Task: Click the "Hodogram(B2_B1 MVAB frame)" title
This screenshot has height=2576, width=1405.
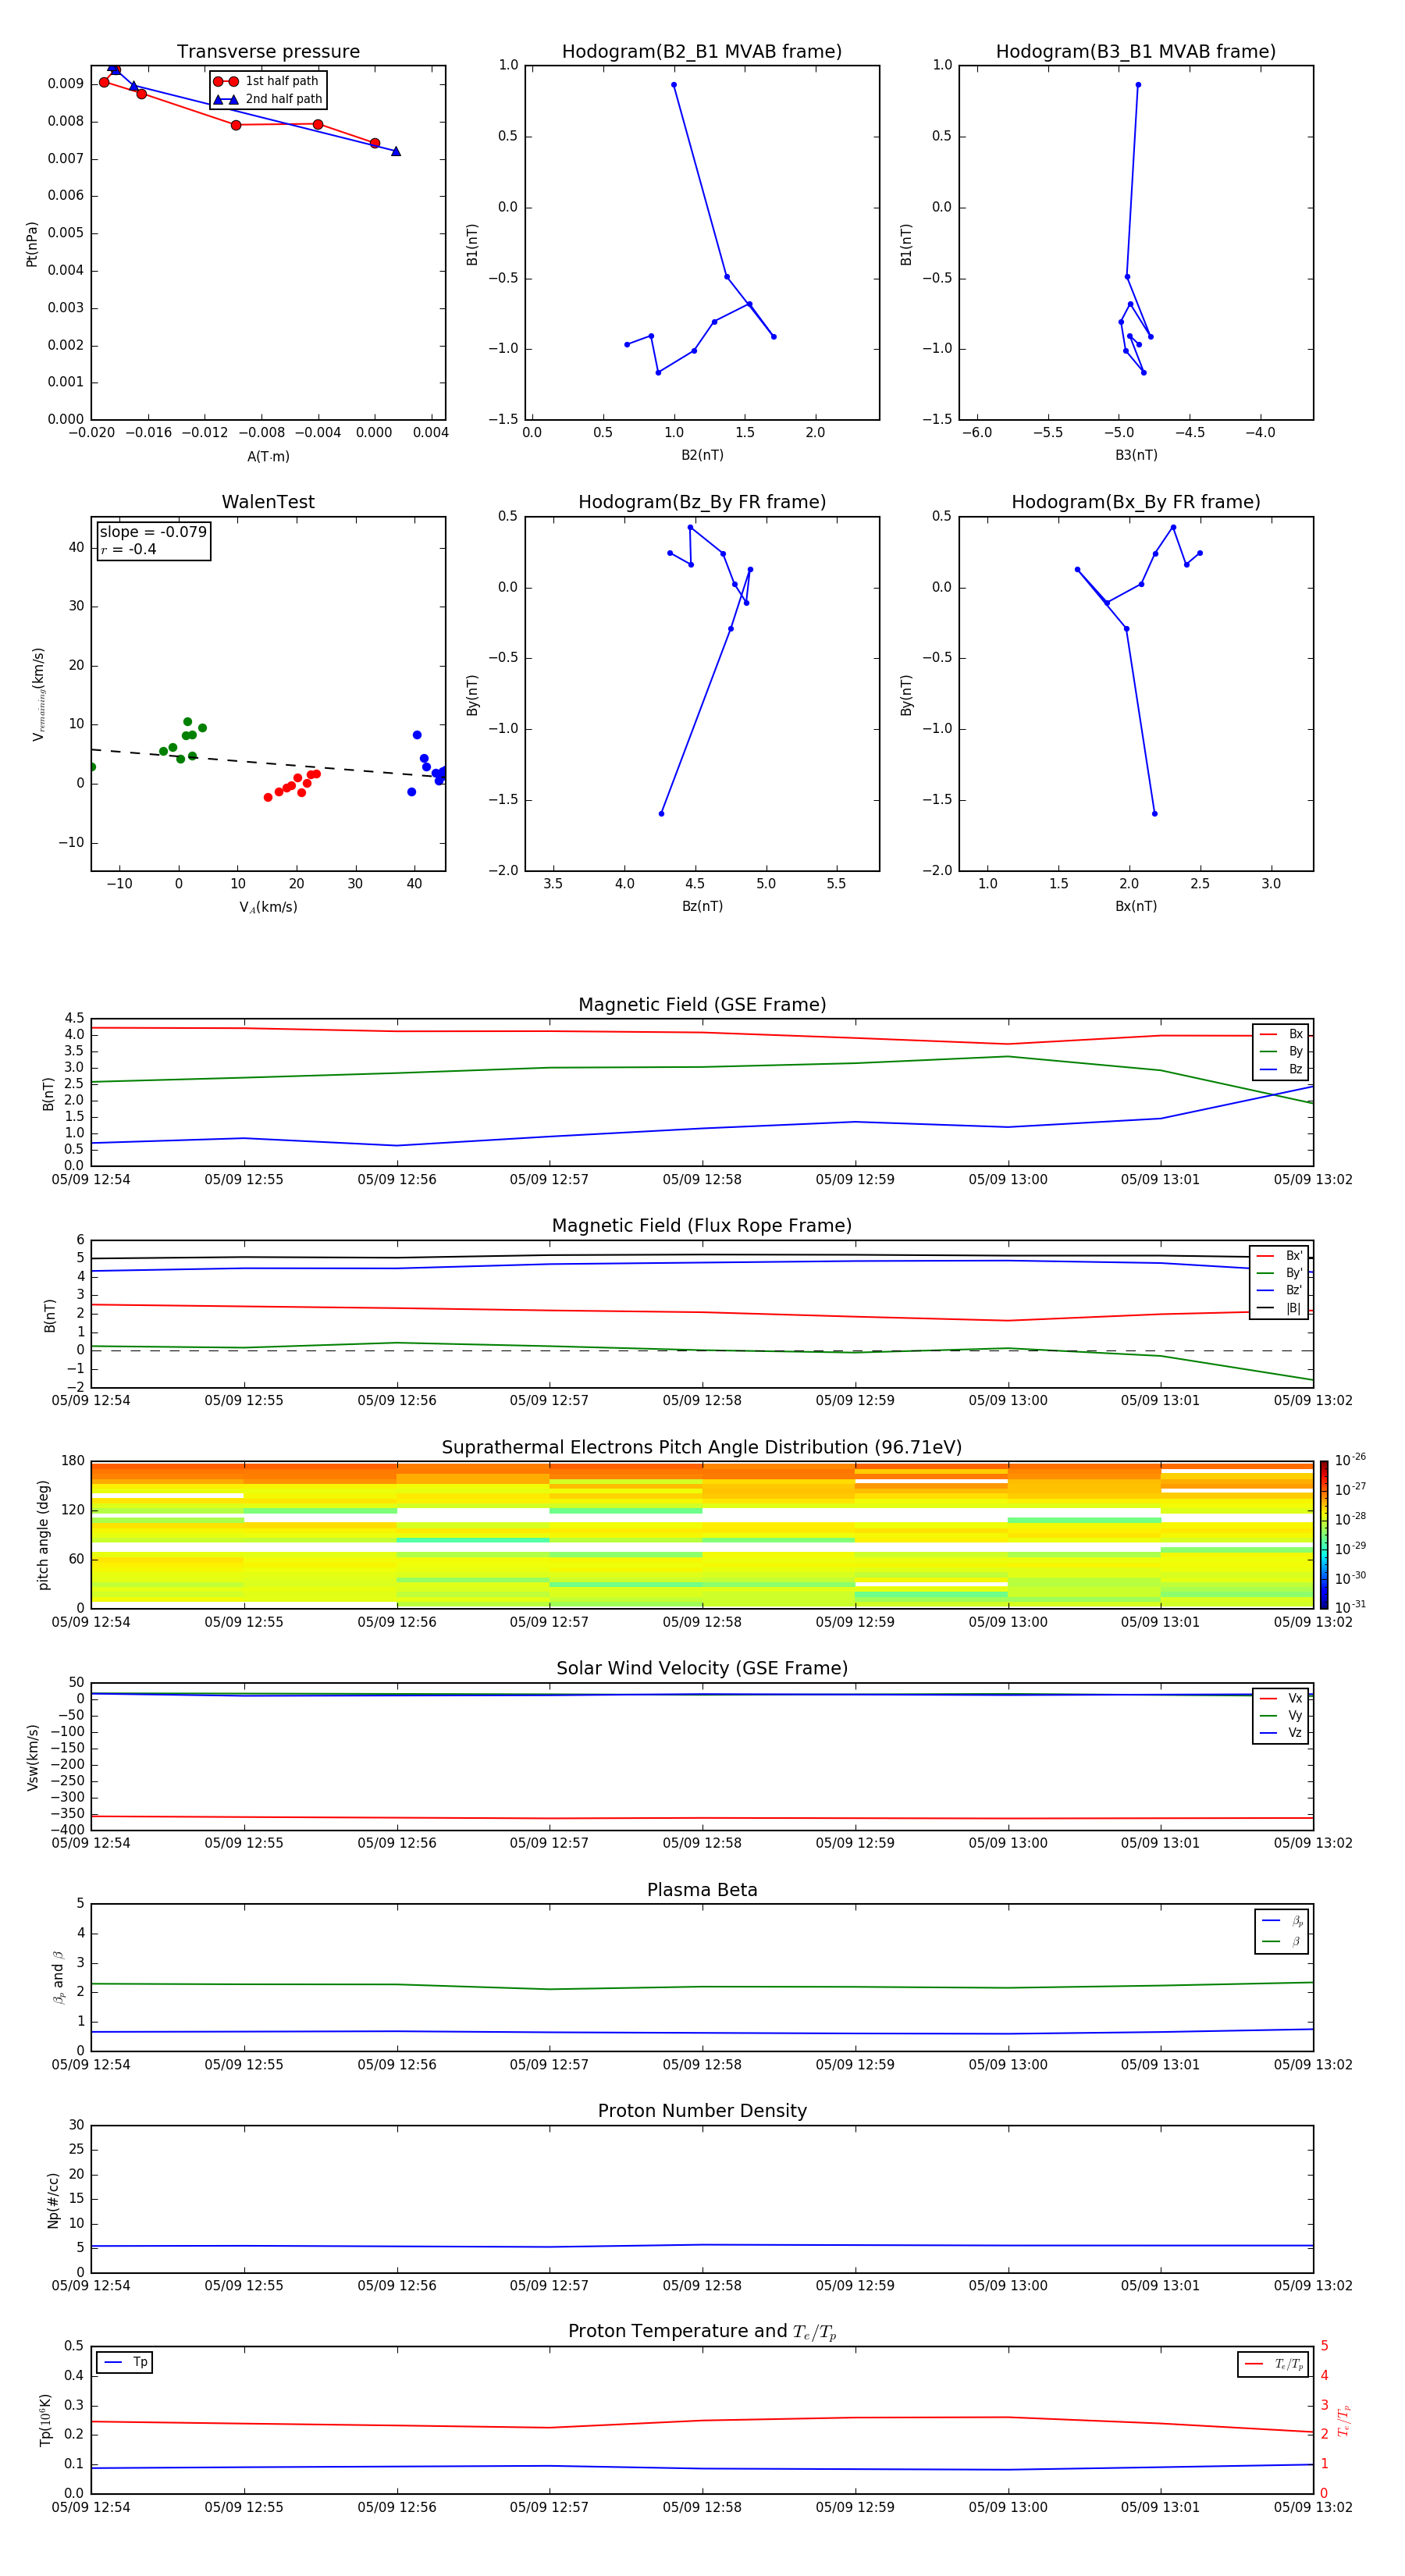Action: point(702,52)
